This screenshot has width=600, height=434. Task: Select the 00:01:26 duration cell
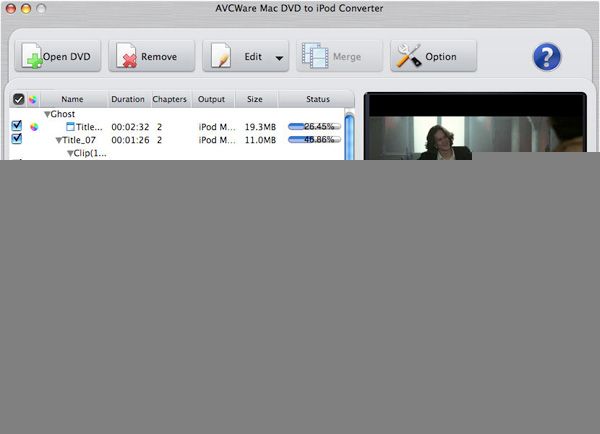(130, 140)
